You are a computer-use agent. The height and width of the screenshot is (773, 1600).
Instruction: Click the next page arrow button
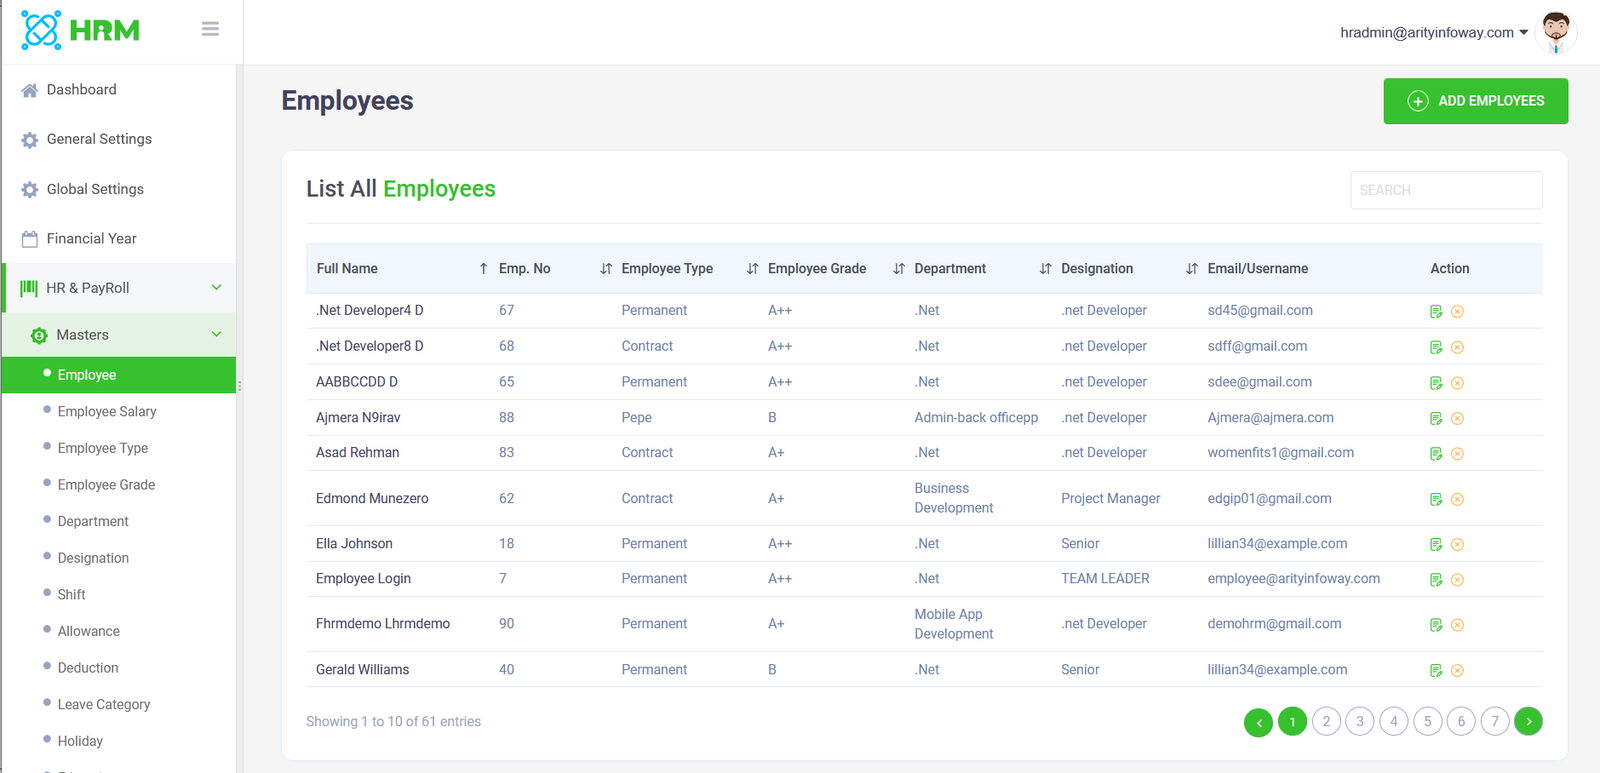(x=1528, y=721)
